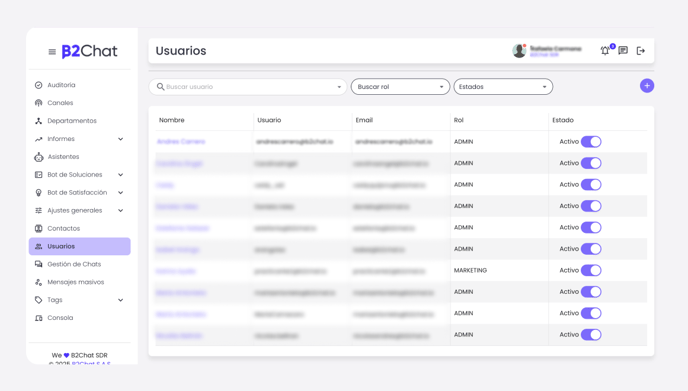
Task: Click the B2Chat logo
Action: coord(90,51)
